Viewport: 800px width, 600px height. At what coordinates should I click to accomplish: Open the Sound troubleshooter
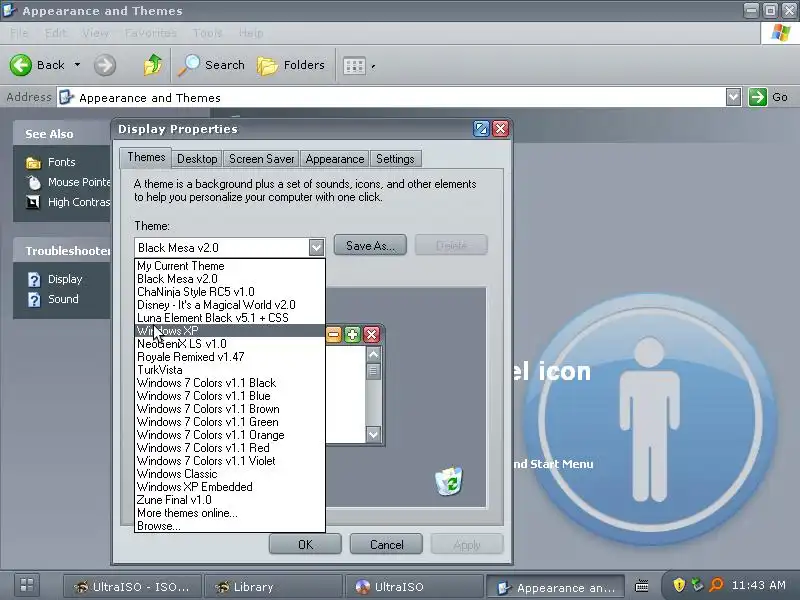pyautogui.click(x=63, y=299)
